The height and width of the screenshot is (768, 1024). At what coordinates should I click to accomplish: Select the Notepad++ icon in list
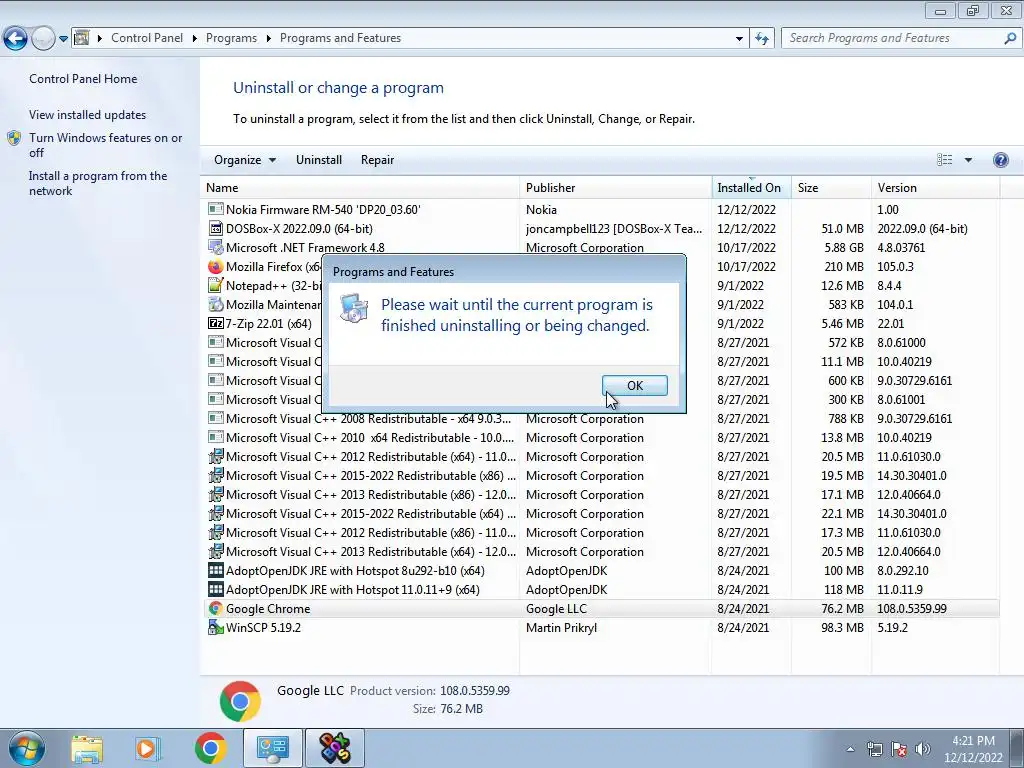216,285
